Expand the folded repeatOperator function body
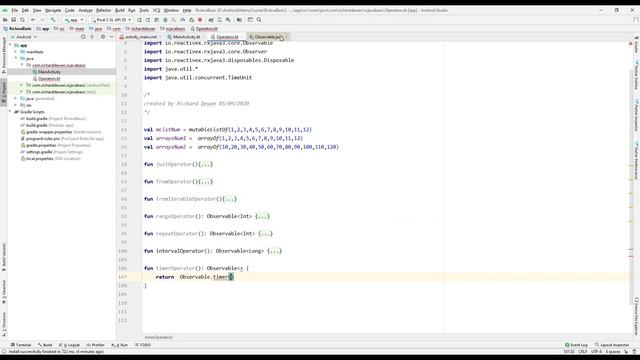The height and width of the screenshot is (360, 640). (266, 233)
